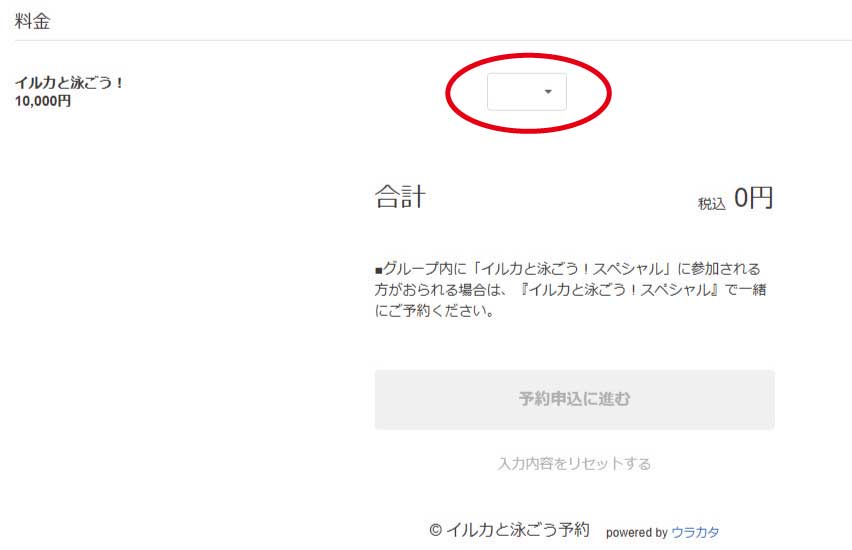Click the ■ bullet starting the group notice
Screen dimensions: 852x550
coord(379,270)
